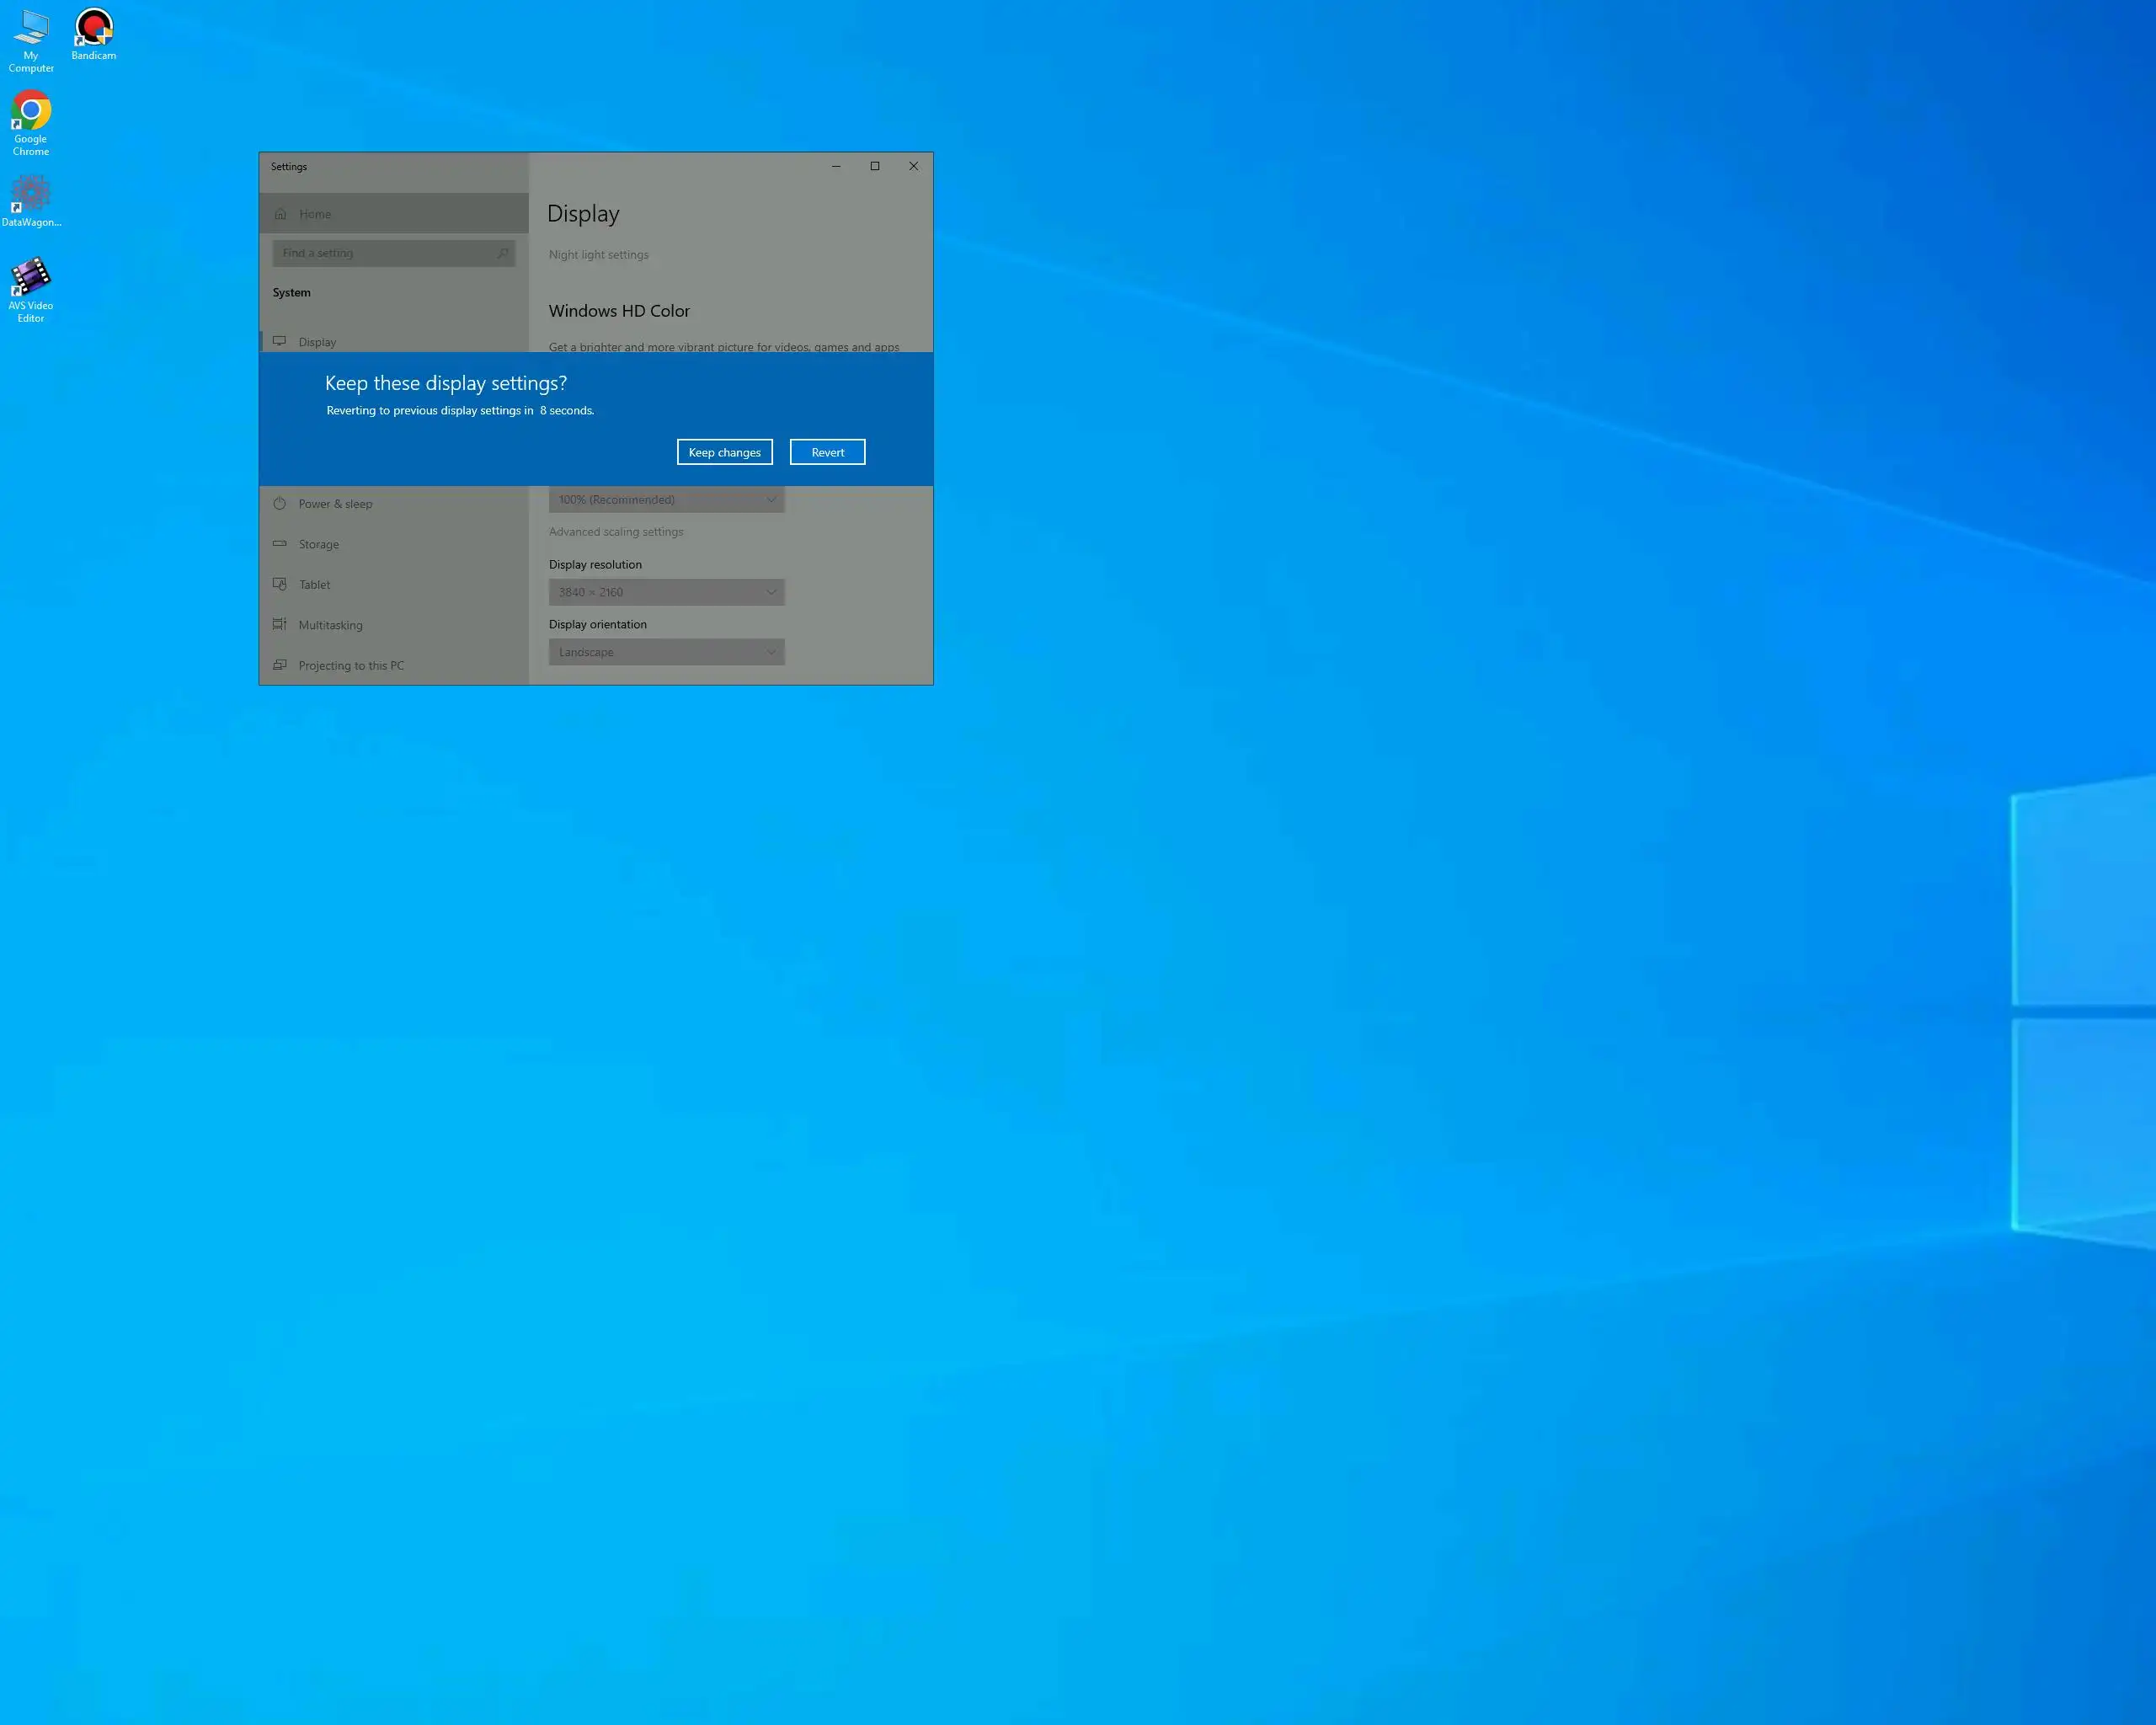2156x1725 pixels.
Task: Click the search magnifier icon in Find a setting
Action: [502, 253]
